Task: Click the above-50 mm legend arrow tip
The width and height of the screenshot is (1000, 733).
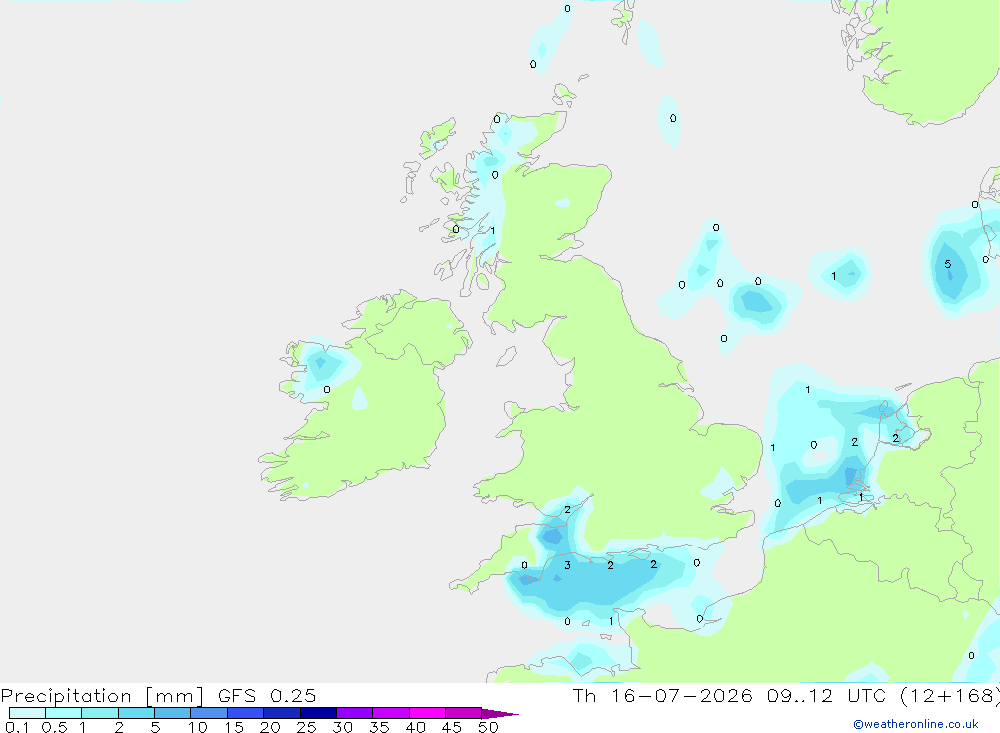Action: click(499, 714)
